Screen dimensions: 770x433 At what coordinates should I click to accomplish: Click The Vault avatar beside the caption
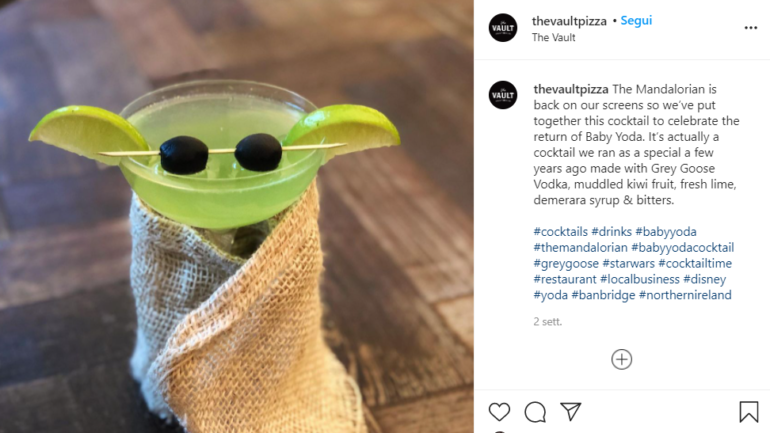[x=503, y=95]
